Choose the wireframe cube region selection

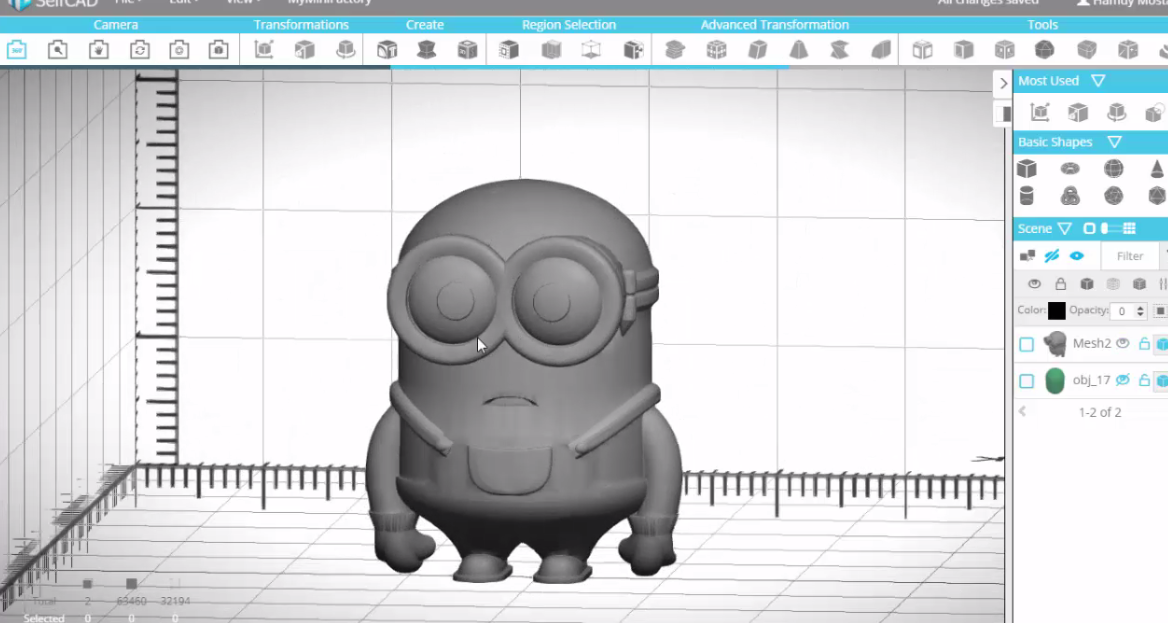[x=591, y=50]
